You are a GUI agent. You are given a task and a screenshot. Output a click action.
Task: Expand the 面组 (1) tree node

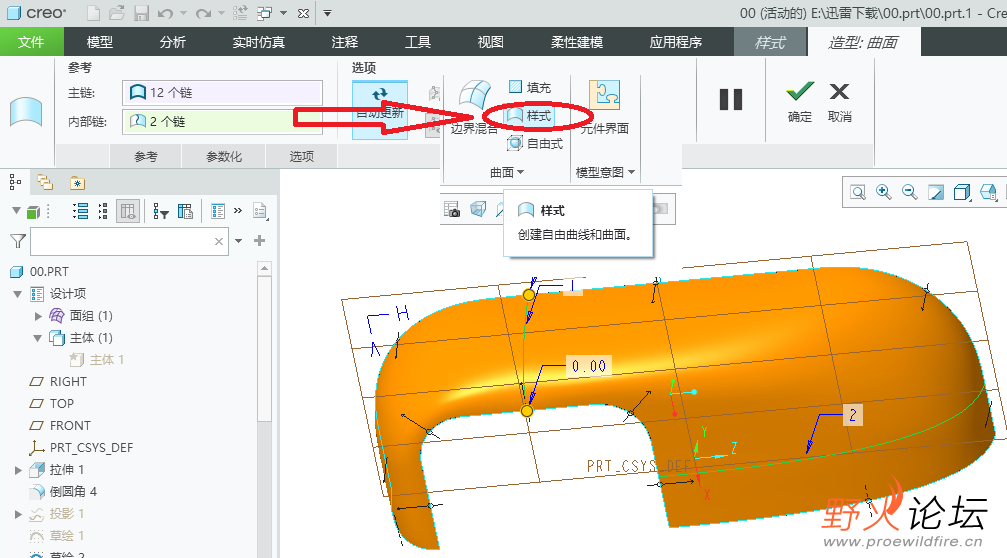[x=38, y=316]
